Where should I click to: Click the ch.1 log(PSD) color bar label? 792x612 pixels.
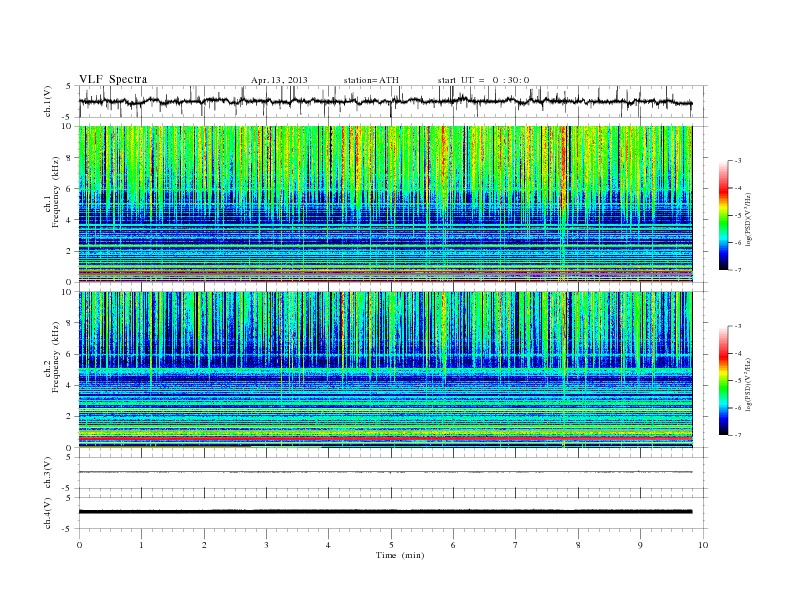749,220
